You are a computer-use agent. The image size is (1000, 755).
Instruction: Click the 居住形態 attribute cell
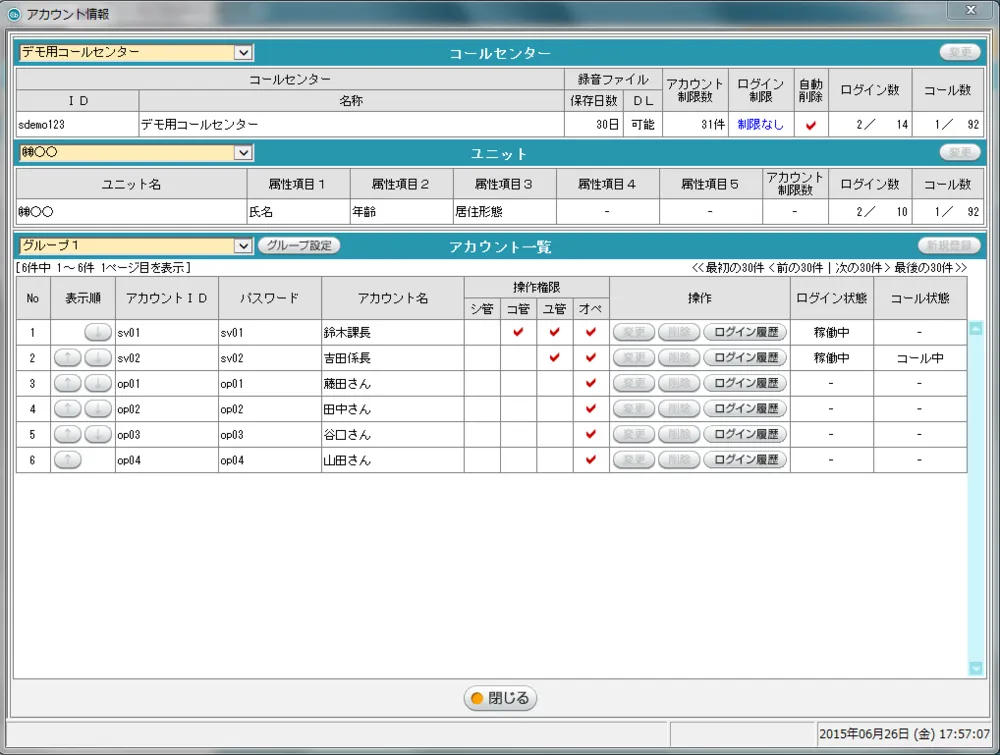504,212
